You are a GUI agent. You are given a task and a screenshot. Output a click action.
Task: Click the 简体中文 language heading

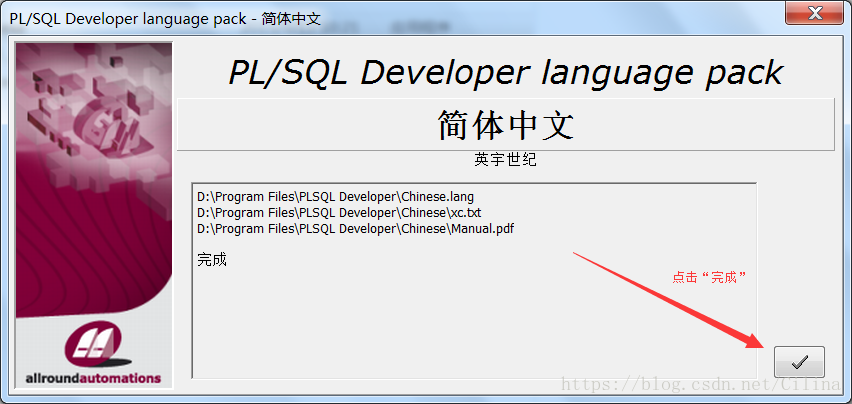click(x=505, y=125)
